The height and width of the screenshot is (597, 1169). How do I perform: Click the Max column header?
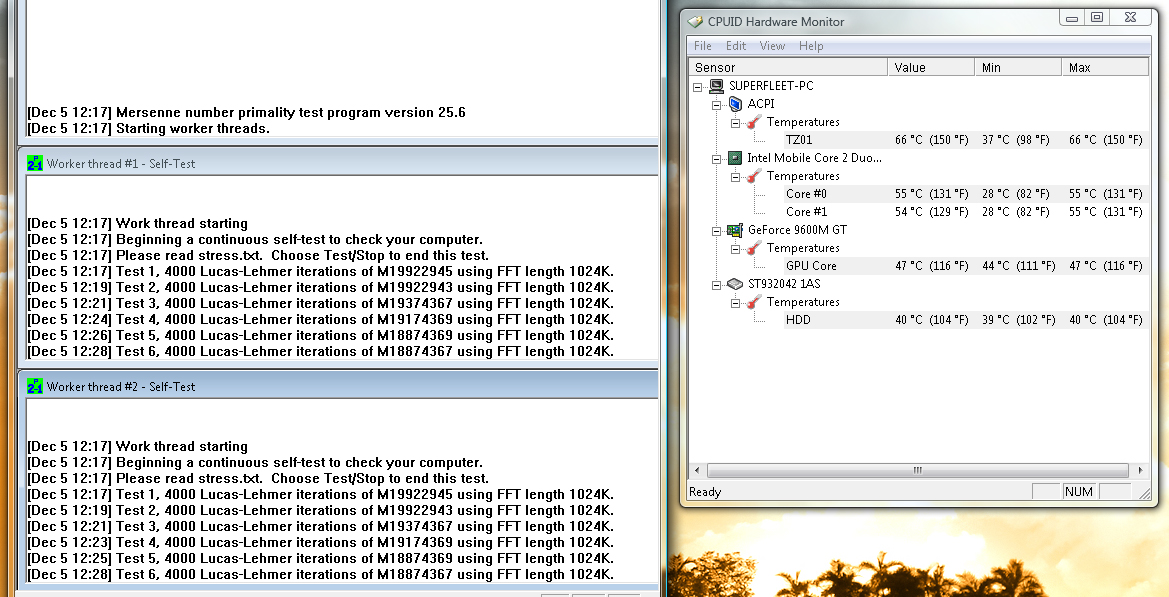pyautogui.click(x=1105, y=67)
